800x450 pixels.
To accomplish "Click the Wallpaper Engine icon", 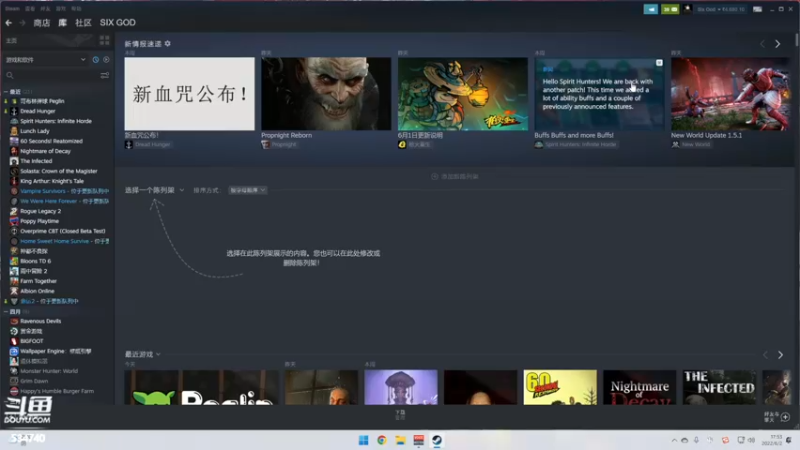I will pyautogui.click(x=14, y=351).
